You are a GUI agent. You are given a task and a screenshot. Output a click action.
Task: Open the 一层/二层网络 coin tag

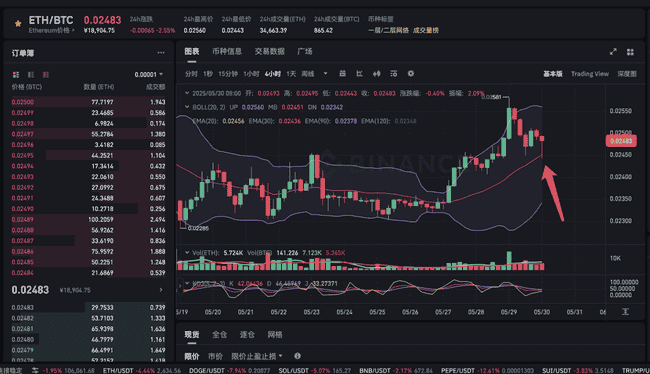point(388,30)
